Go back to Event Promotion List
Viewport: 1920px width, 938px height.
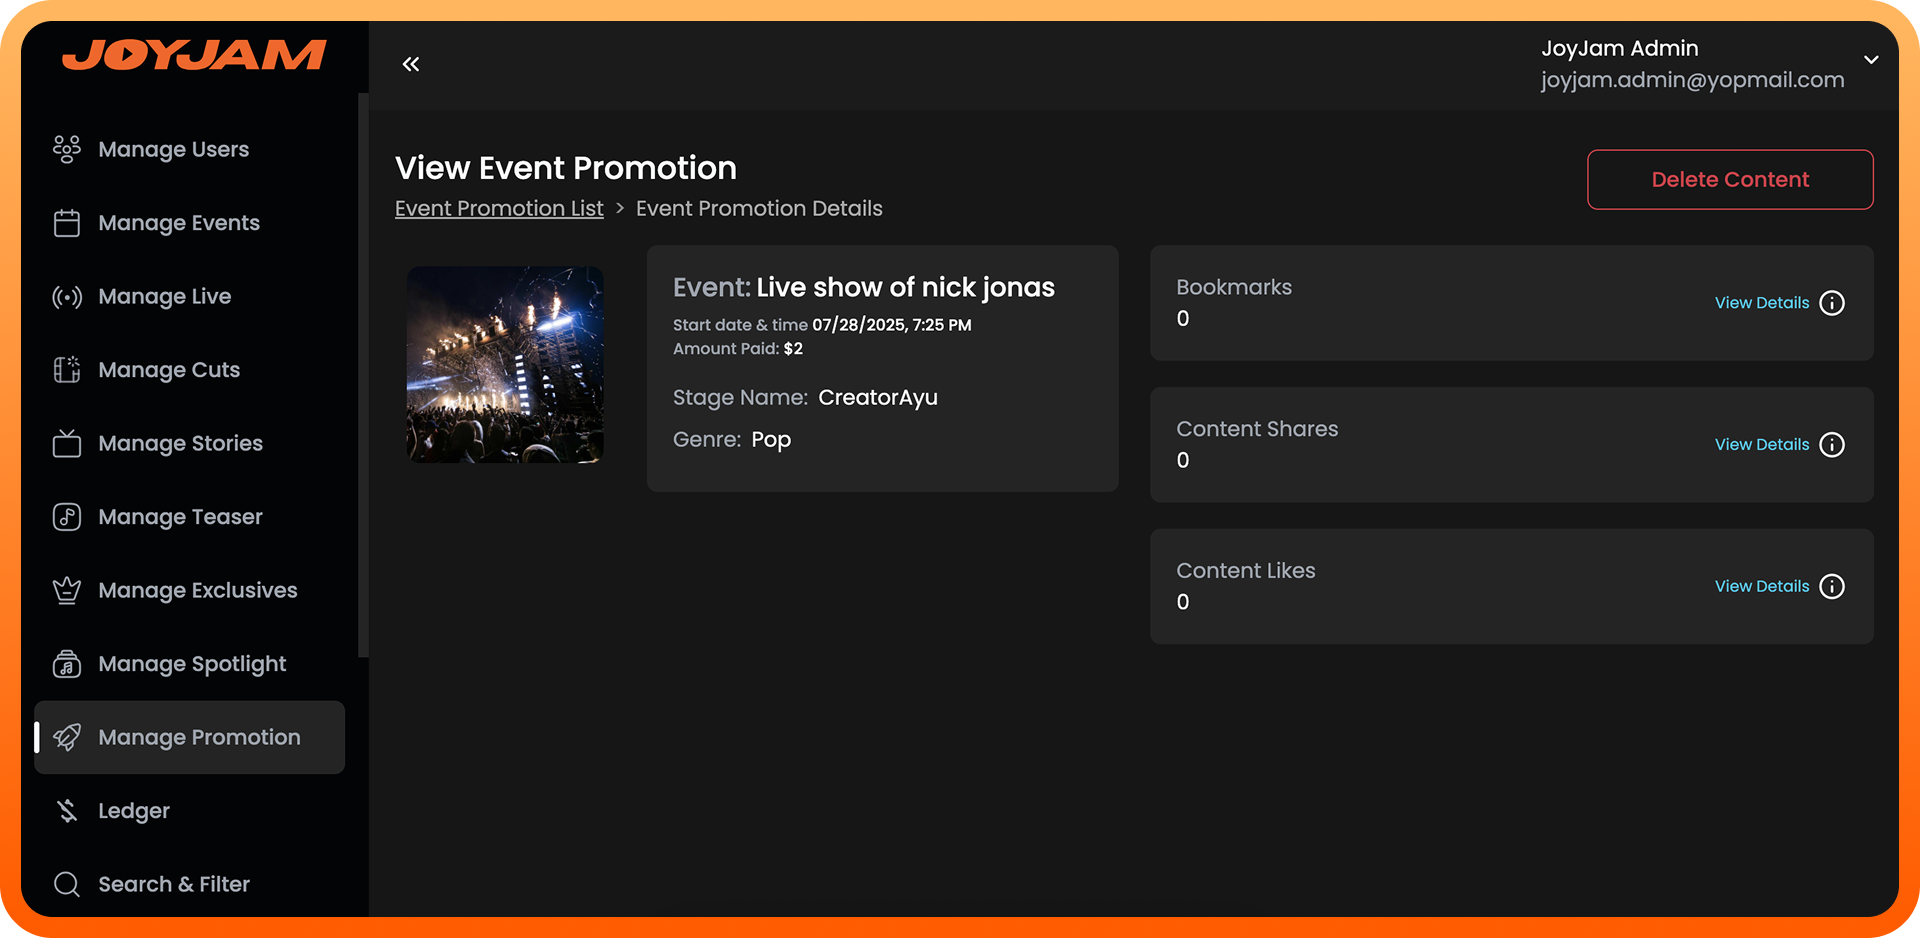click(499, 208)
